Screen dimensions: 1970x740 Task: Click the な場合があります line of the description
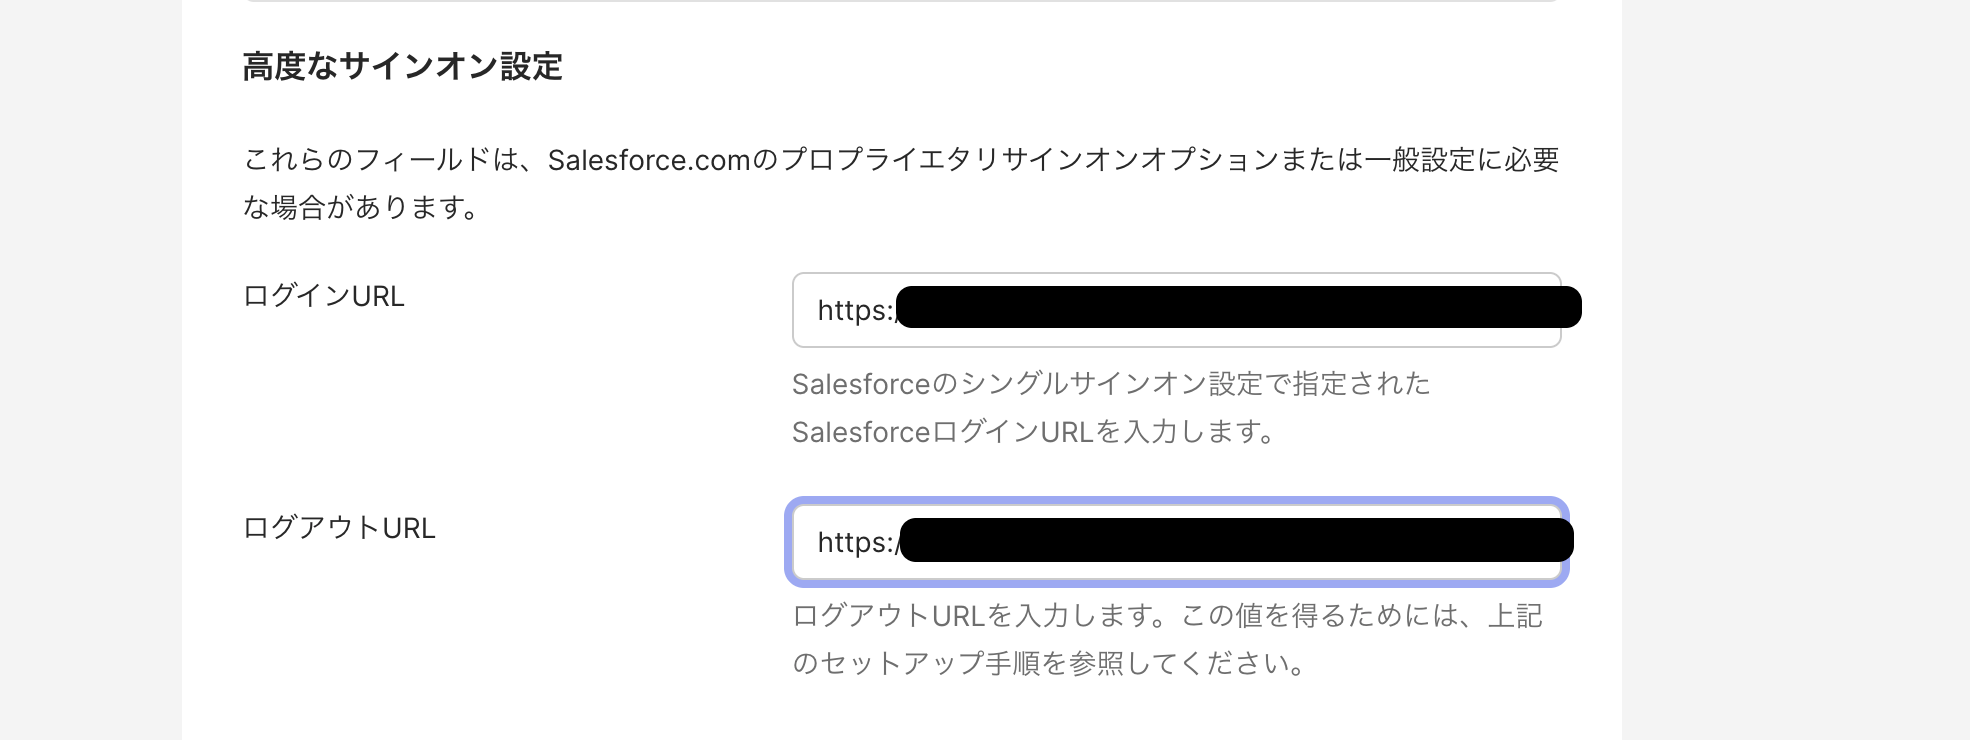pos(362,209)
